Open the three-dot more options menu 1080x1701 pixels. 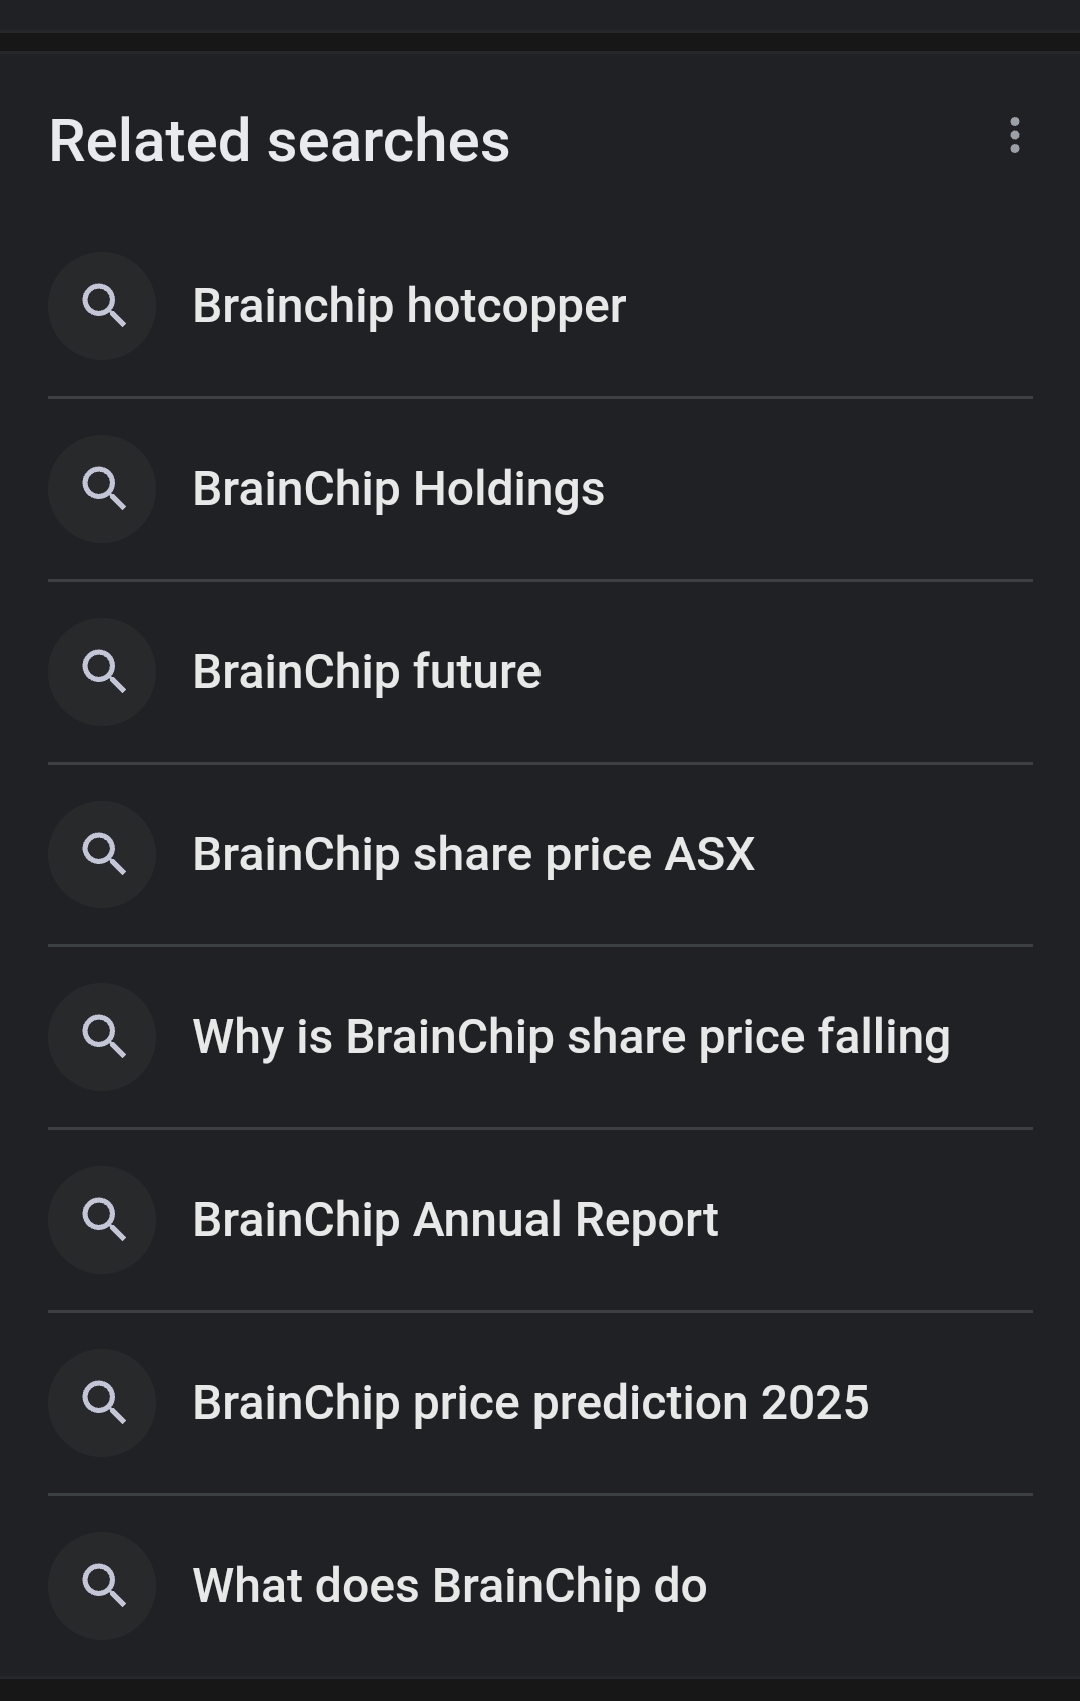pos(1015,135)
